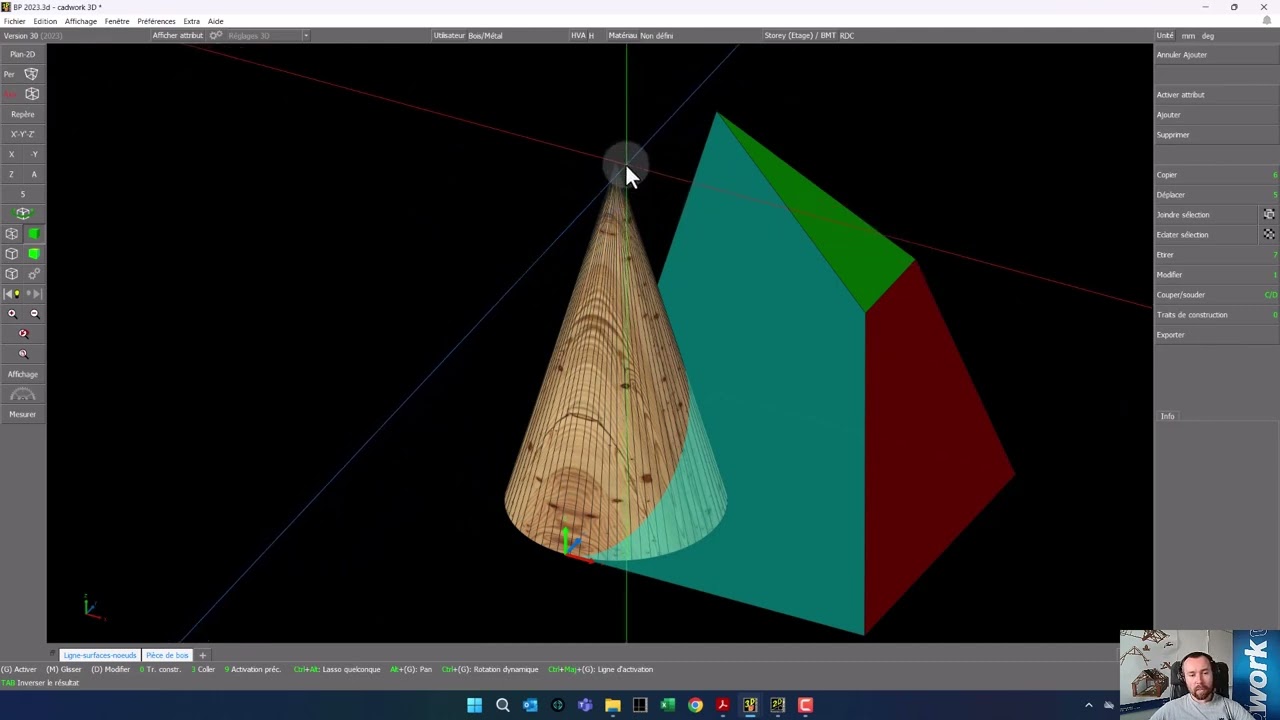Screen dimensions: 1280x720
Task: Click the axonometric view cube icon
Action: click(31, 94)
